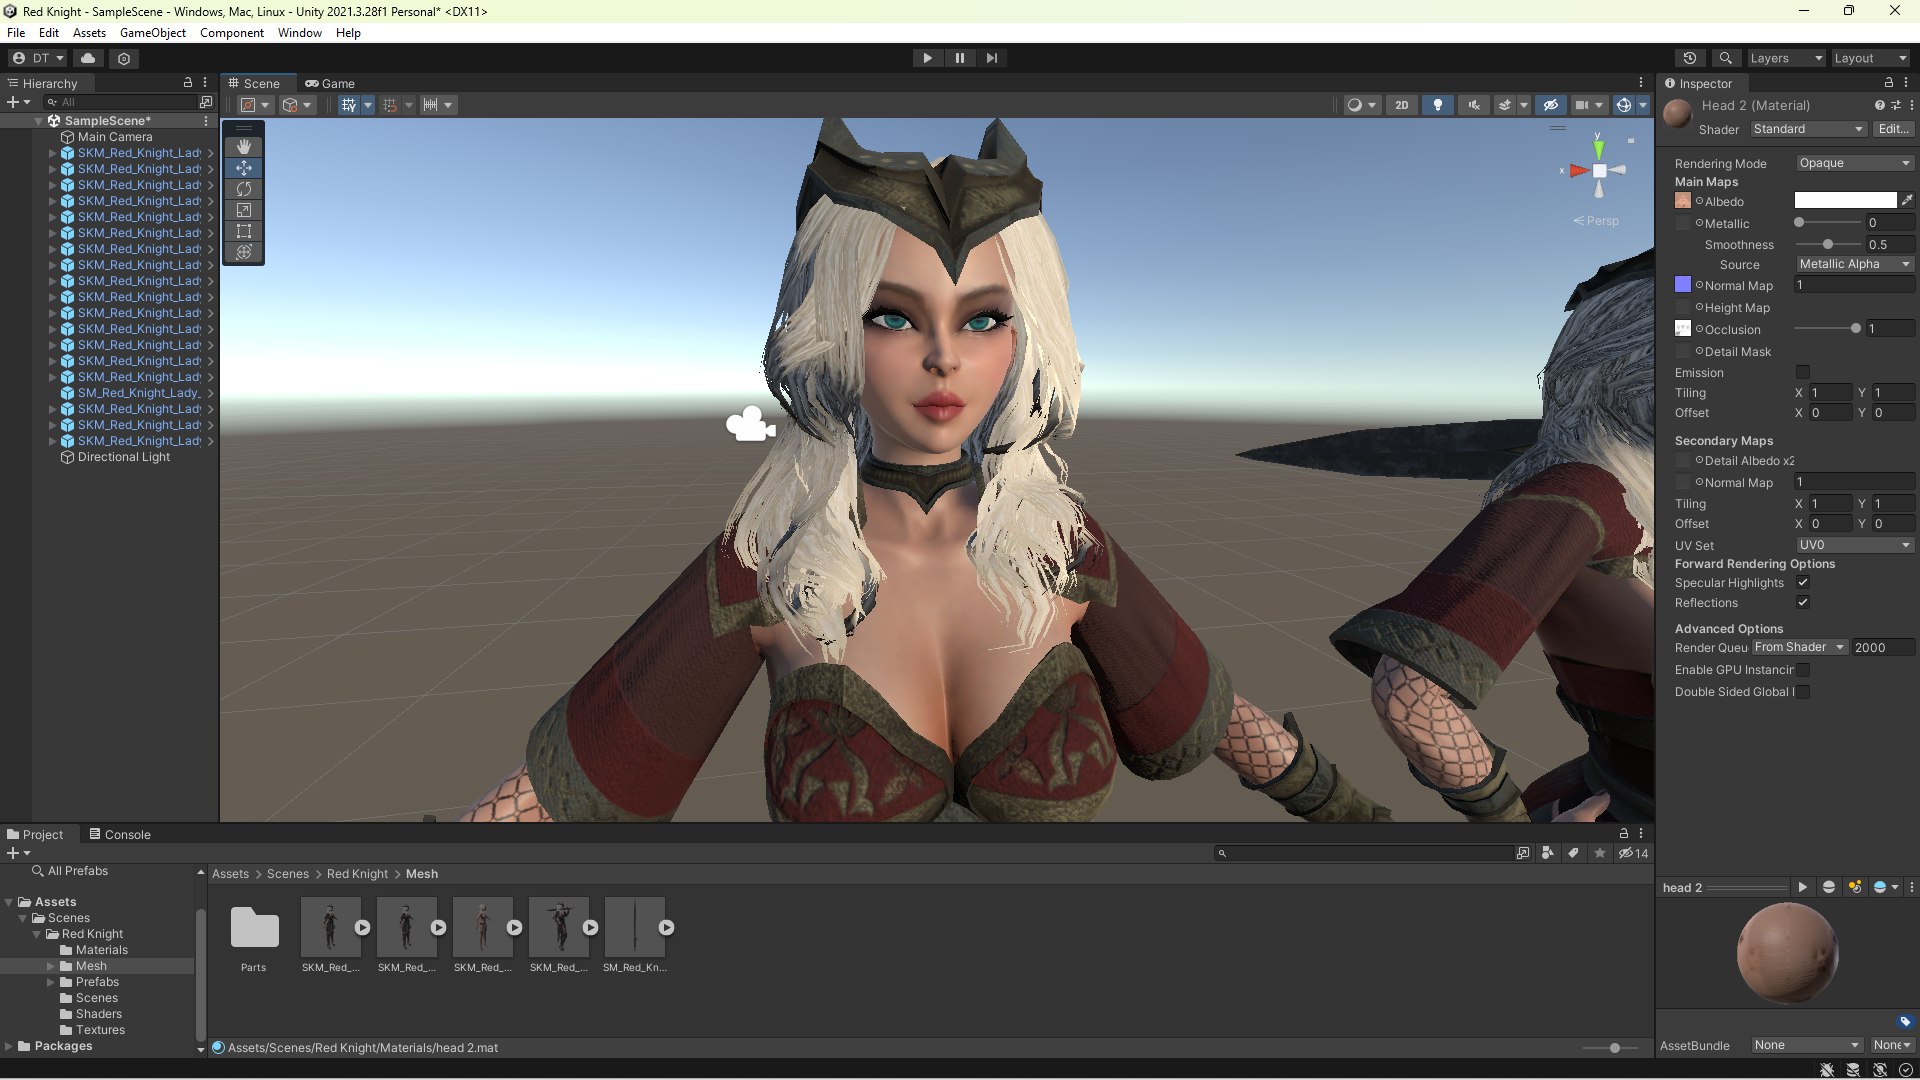The height and width of the screenshot is (1080, 1920).
Task: Toggle scene audio mute
Action: click(x=1474, y=105)
